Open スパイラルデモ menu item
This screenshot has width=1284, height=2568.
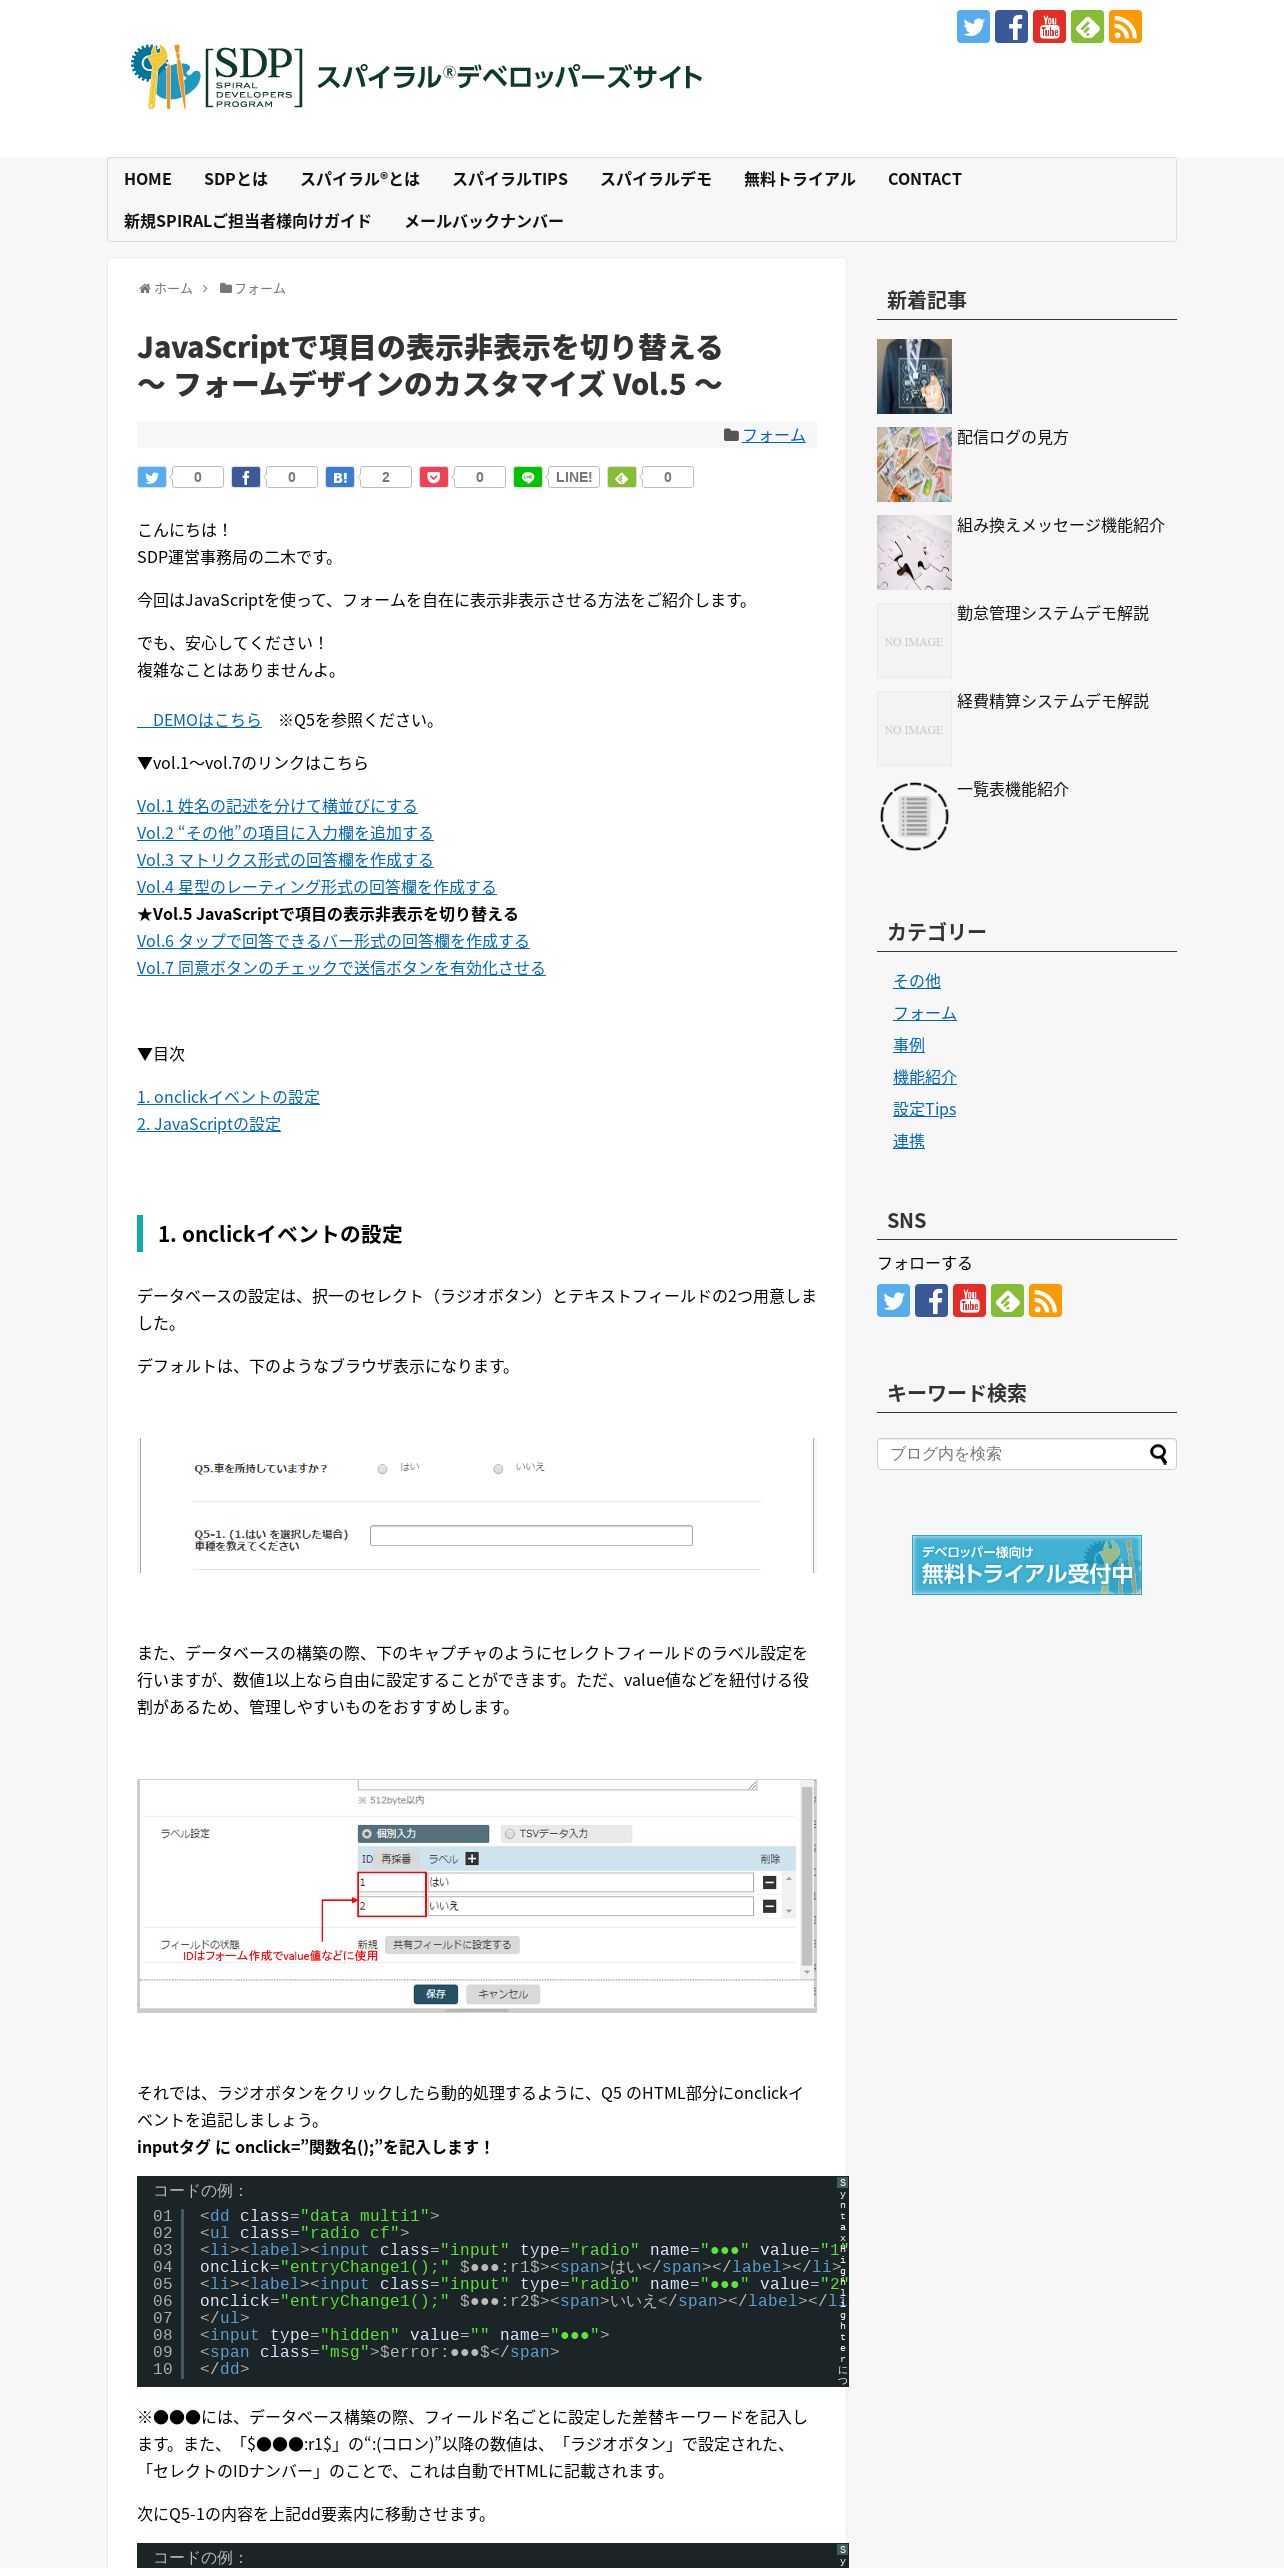(x=656, y=179)
